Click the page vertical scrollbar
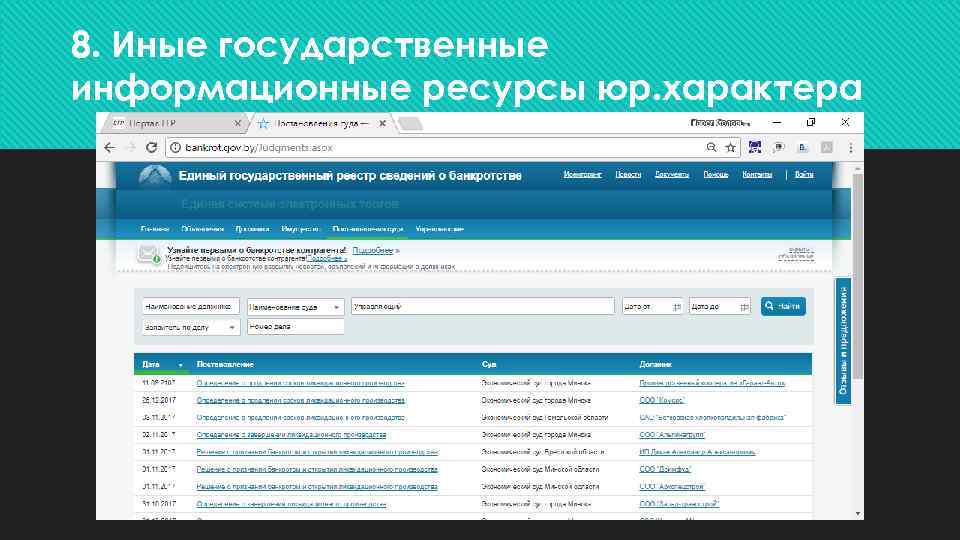 tap(858, 276)
